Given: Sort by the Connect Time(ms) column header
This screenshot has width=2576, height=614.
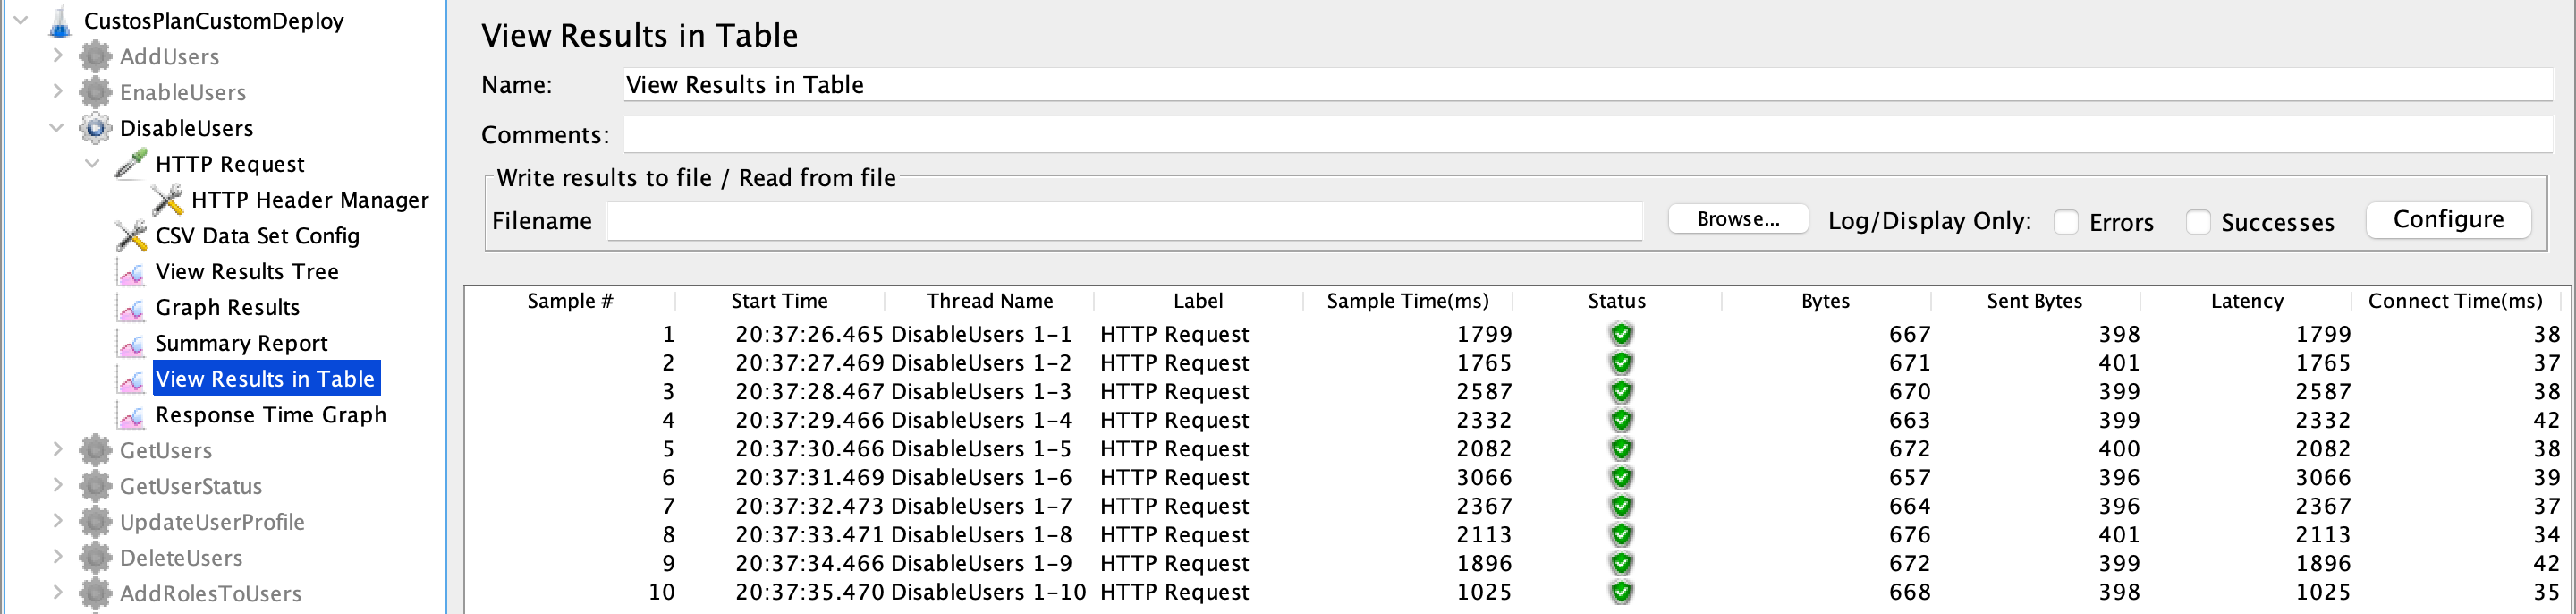Looking at the screenshot, I should (x=2455, y=301).
